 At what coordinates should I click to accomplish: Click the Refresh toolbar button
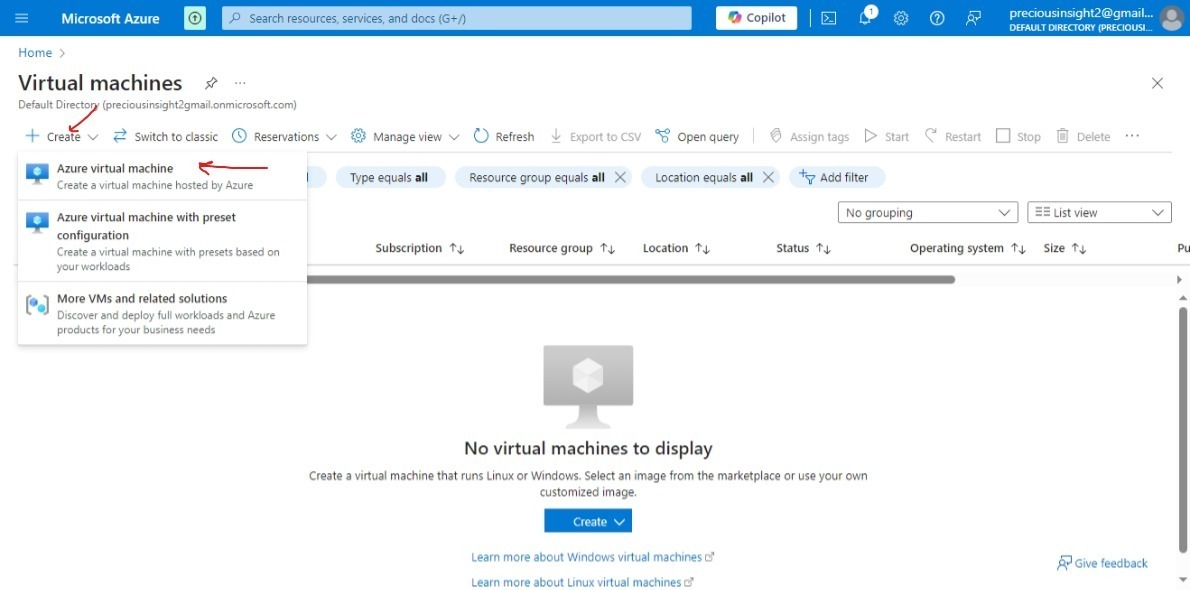504,137
